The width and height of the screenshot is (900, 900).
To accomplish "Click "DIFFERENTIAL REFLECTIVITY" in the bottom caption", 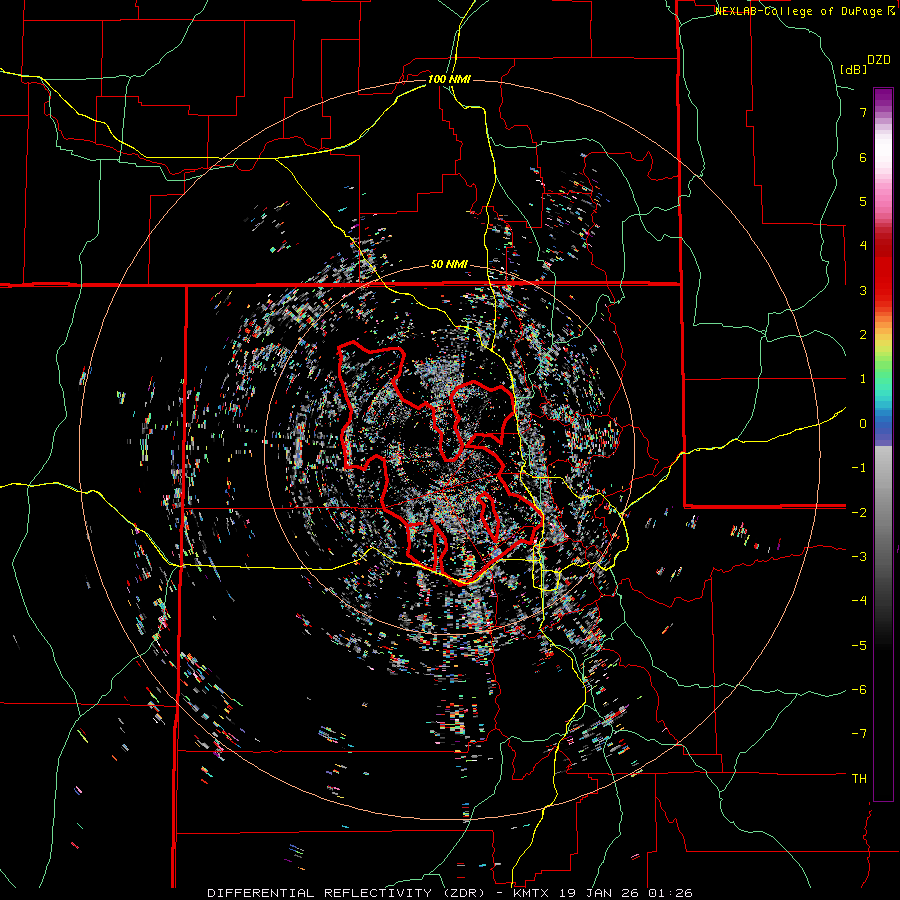I will [x=319, y=893].
